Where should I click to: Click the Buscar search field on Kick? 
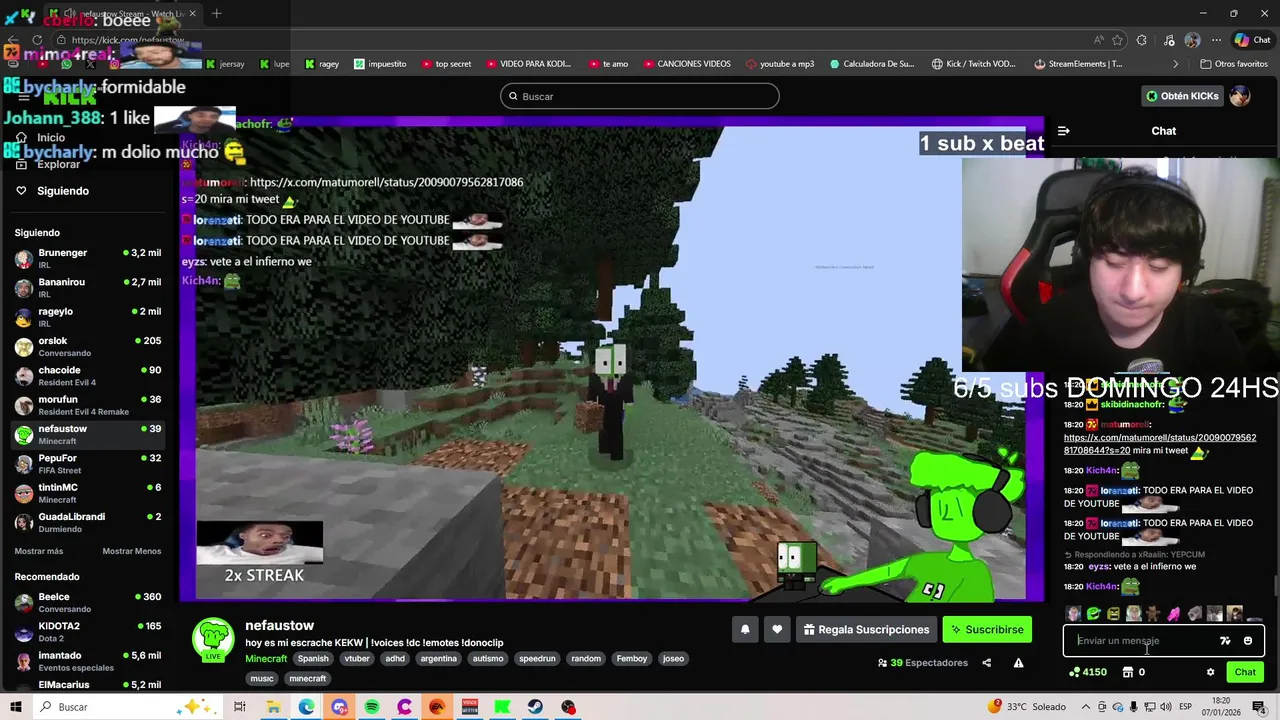tap(640, 96)
